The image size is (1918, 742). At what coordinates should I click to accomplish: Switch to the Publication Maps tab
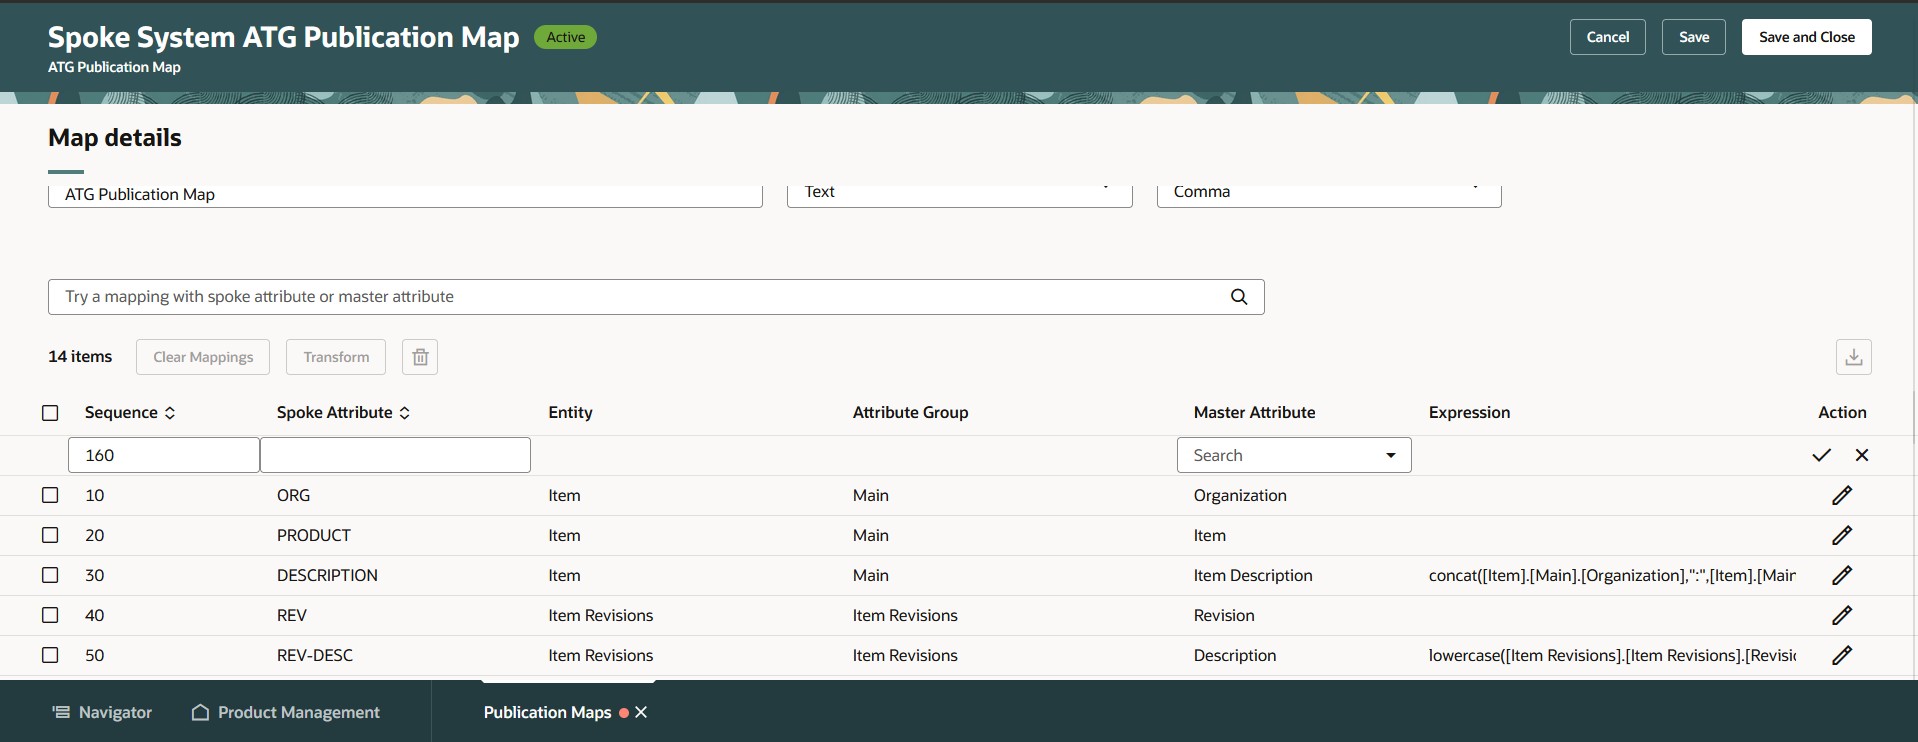click(547, 712)
